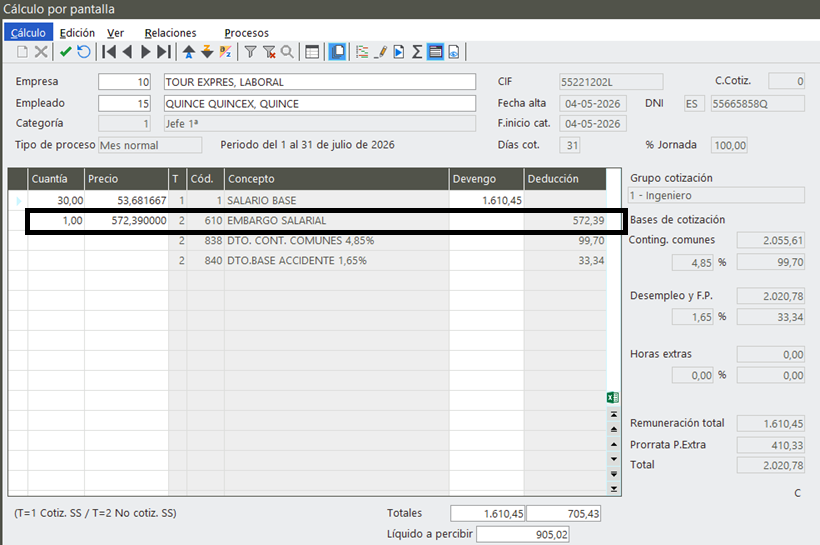Open the Relaciones menu
The width and height of the screenshot is (820, 545).
coord(170,32)
